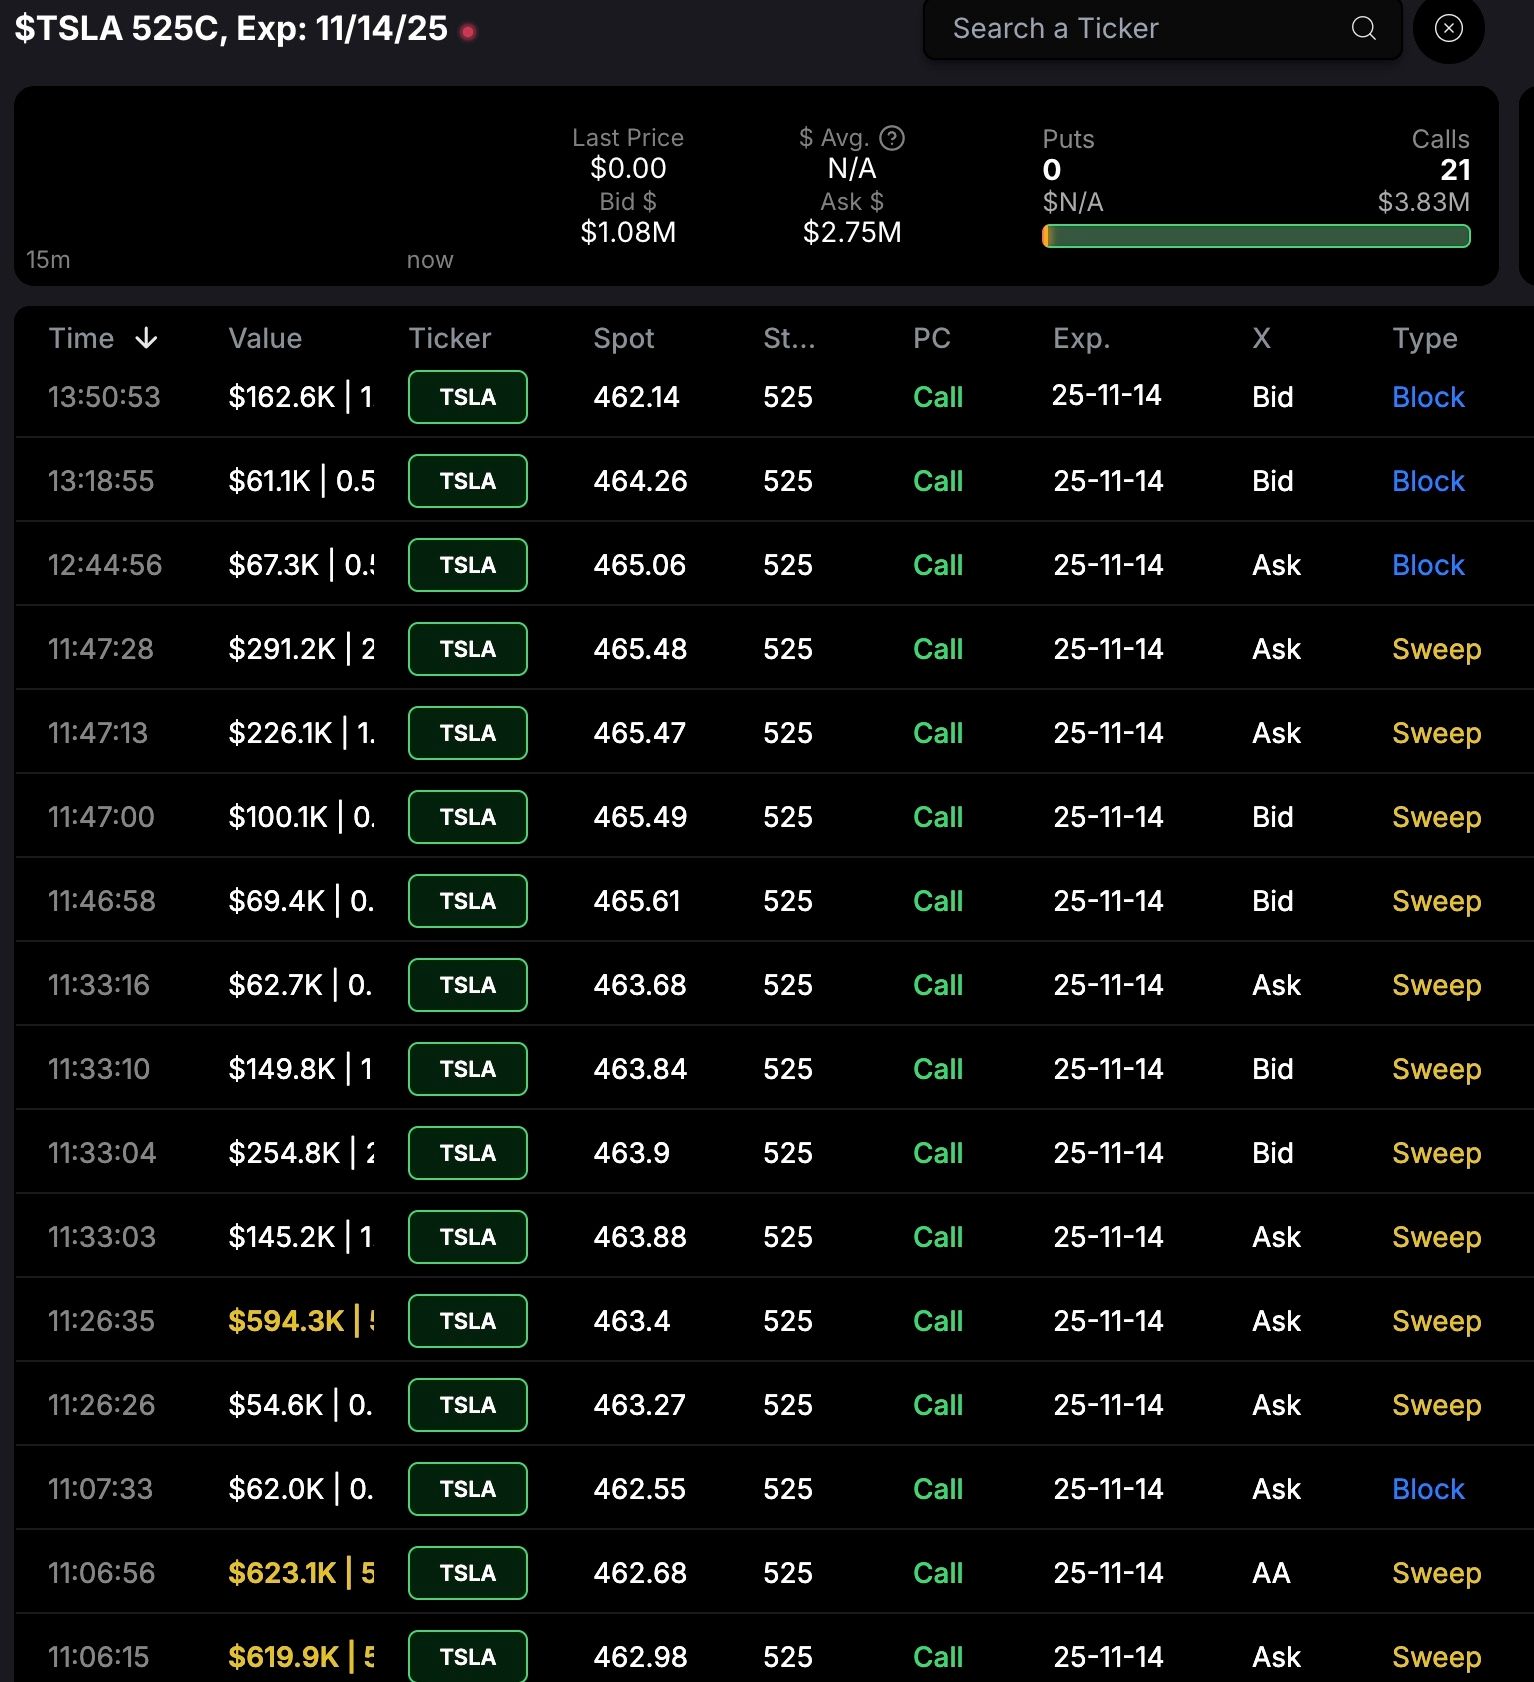The image size is (1534, 1682).
Task: Click the AA exchange side cell
Action: [x=1271, y=1573]
